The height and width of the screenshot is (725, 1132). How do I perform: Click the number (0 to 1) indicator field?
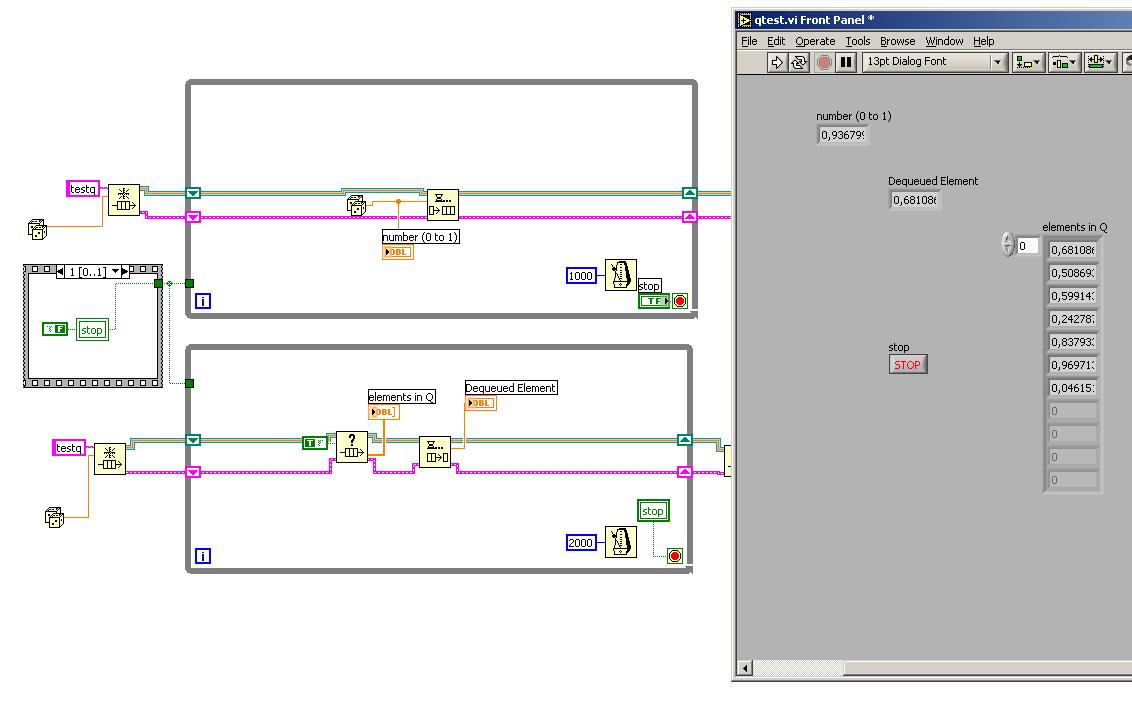(x=843, y=135)
